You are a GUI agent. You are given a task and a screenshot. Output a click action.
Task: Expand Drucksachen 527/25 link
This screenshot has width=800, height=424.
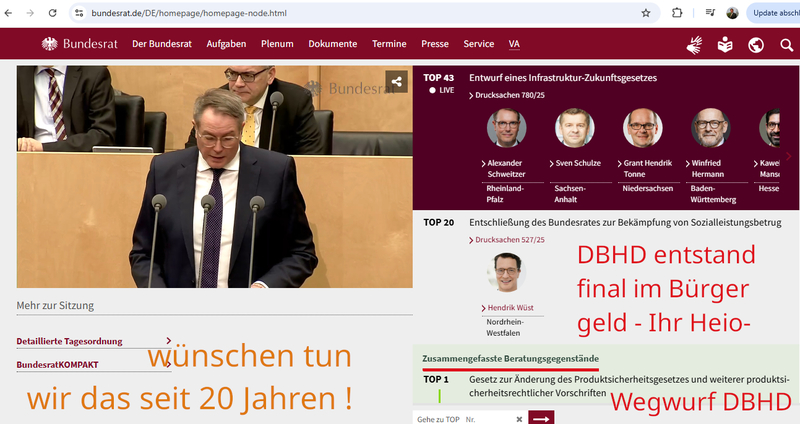(506, 240)
